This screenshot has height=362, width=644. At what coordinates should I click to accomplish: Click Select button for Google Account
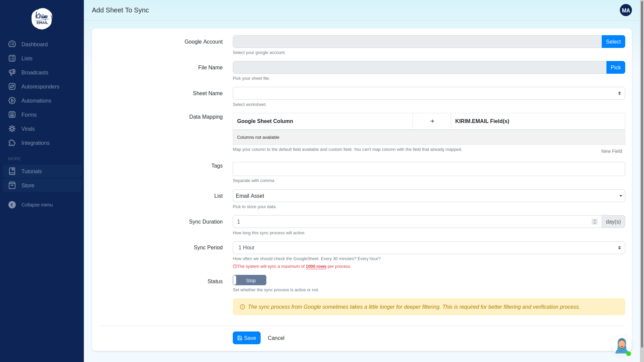tap(613, 42)
